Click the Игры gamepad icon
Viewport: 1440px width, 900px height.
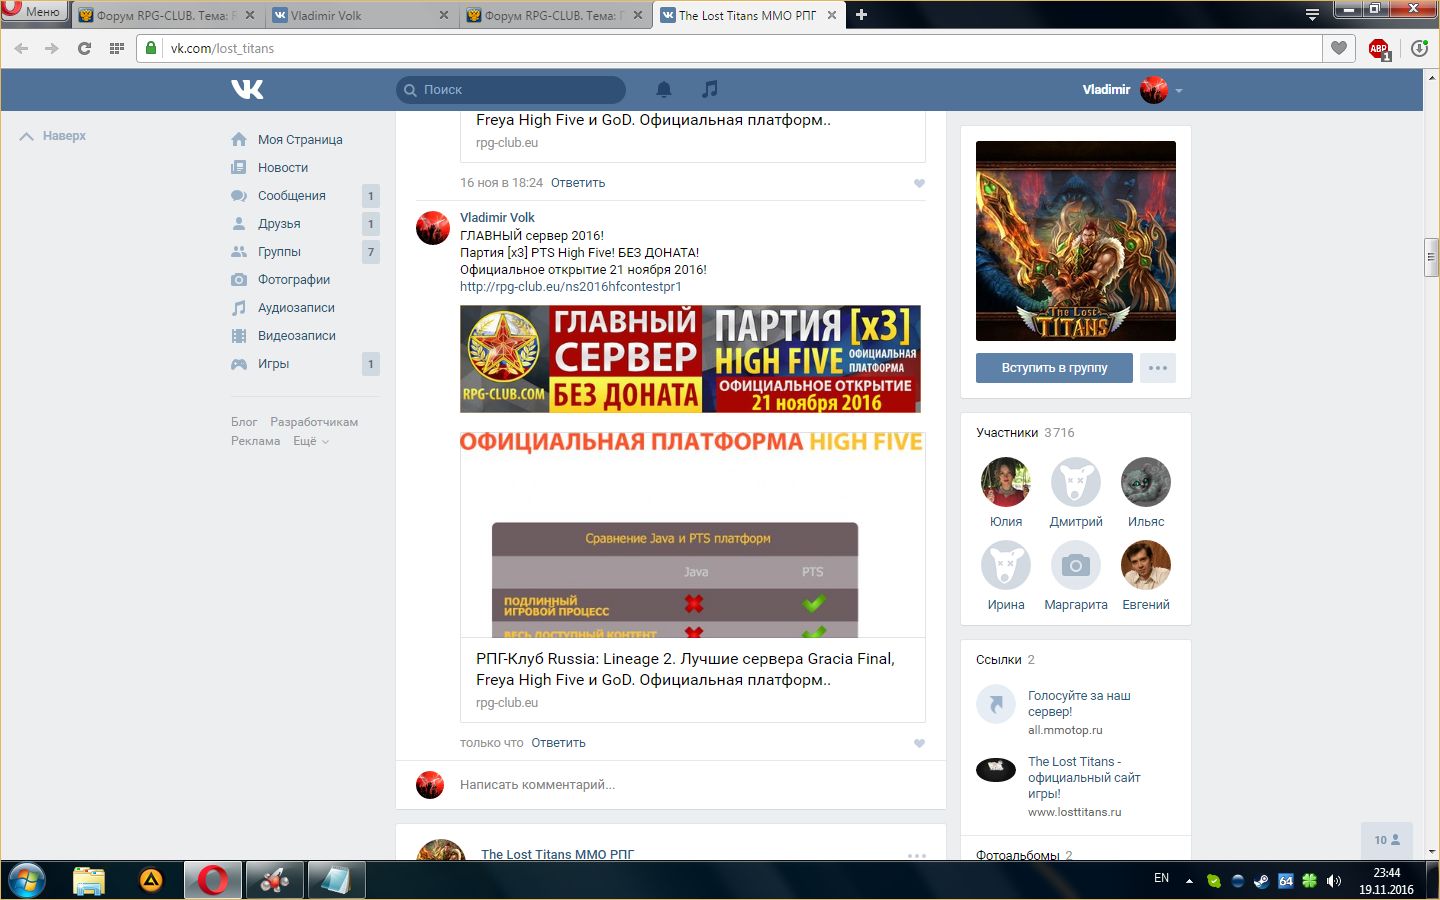[239, 364]
